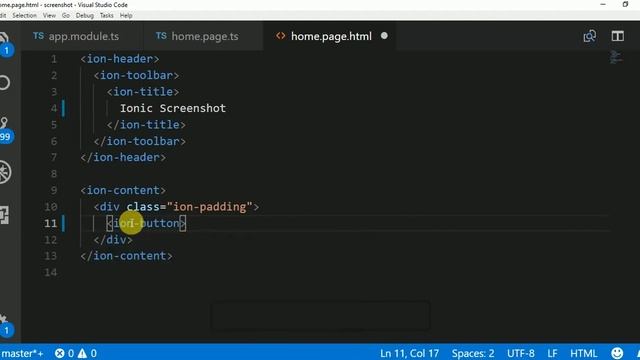Click Spaces: 2 indentation setting
Viewport: 640px width, 360px height.
[x=473, y=353]
